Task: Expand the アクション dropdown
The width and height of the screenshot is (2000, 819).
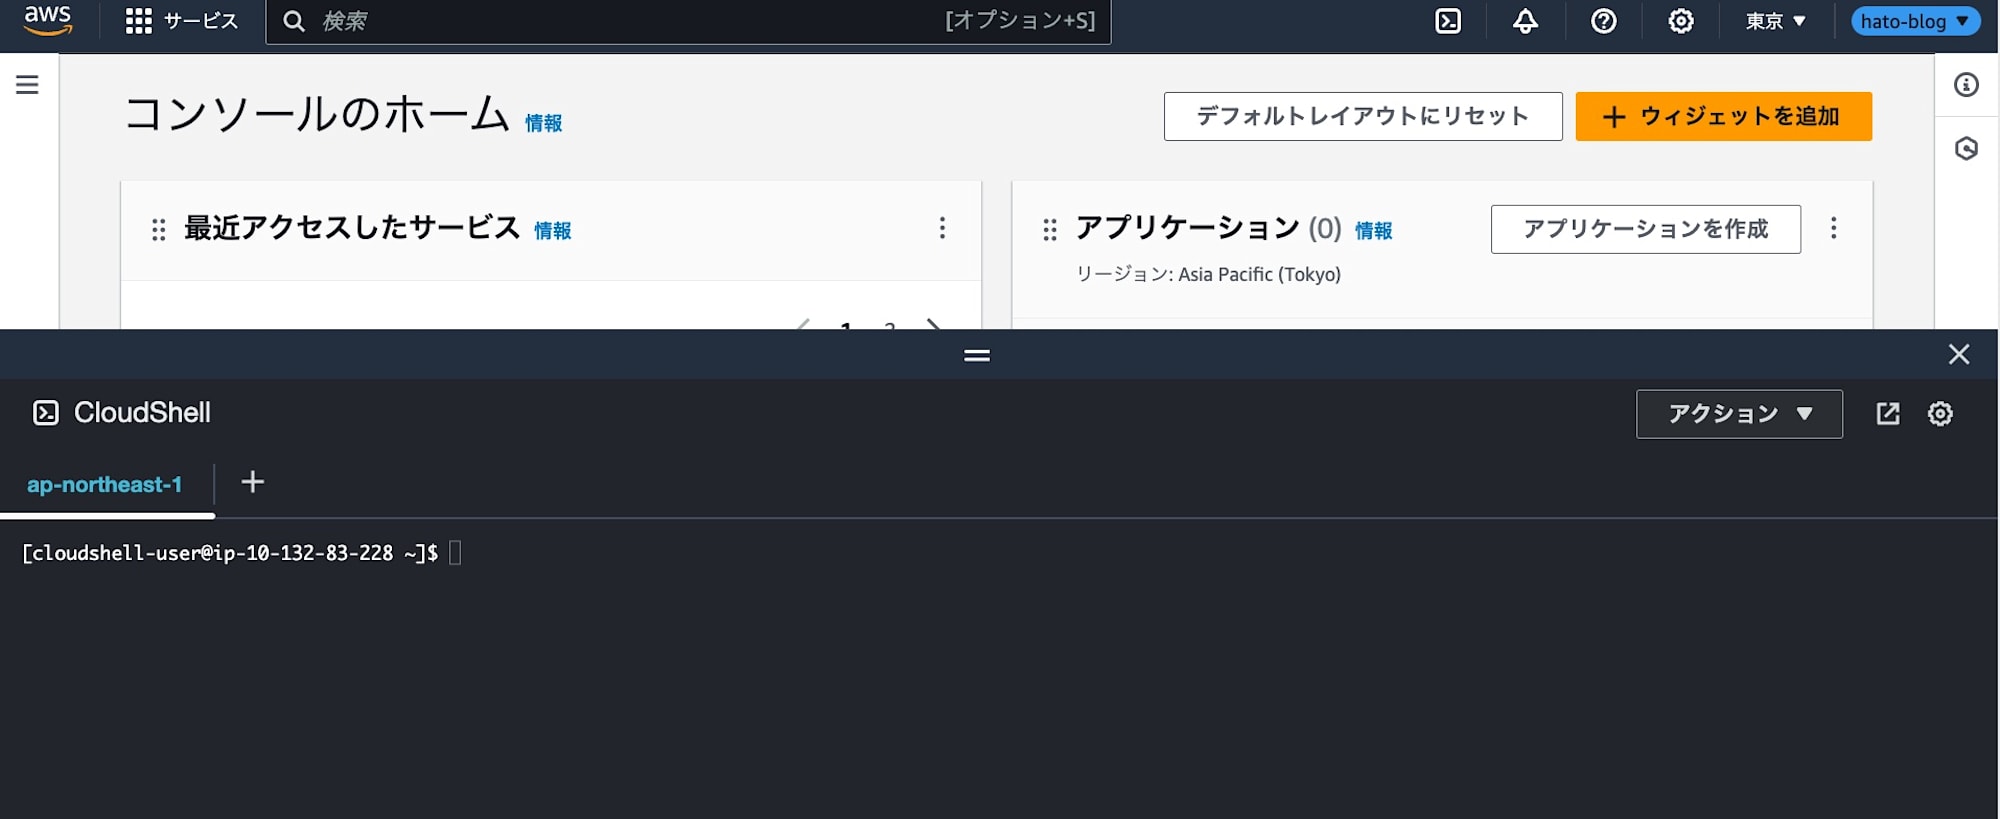Action: [1739, 414]
